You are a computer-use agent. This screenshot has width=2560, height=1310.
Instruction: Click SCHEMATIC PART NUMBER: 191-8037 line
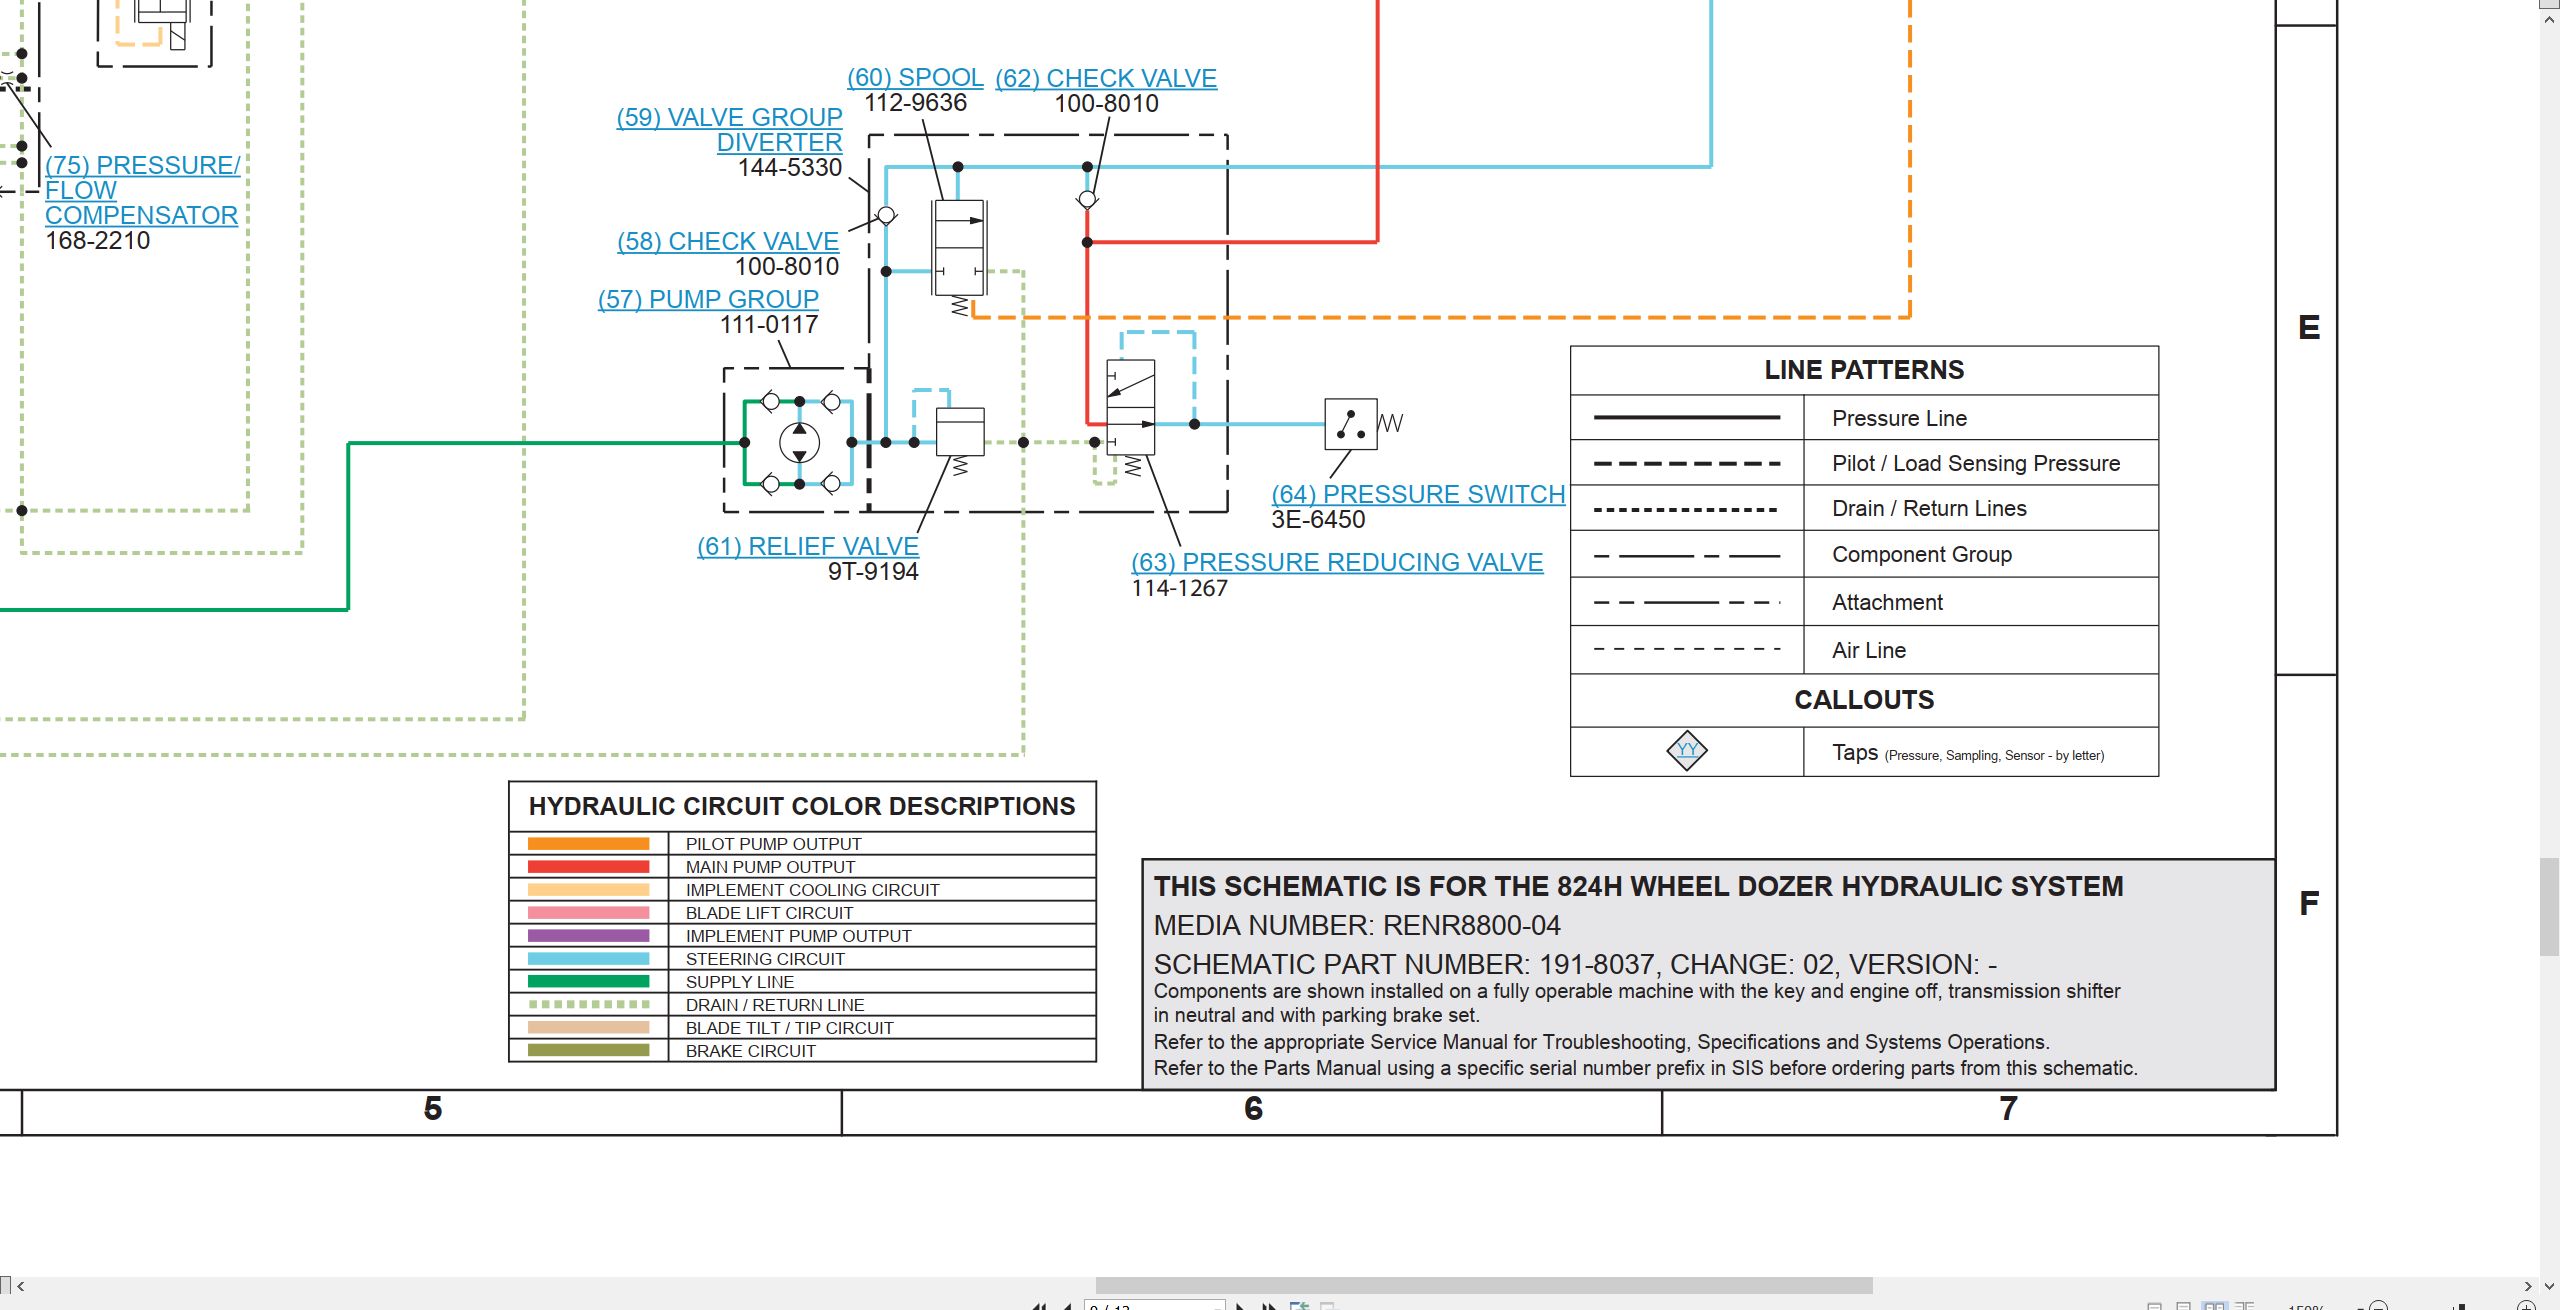[x=1575, y=965]
